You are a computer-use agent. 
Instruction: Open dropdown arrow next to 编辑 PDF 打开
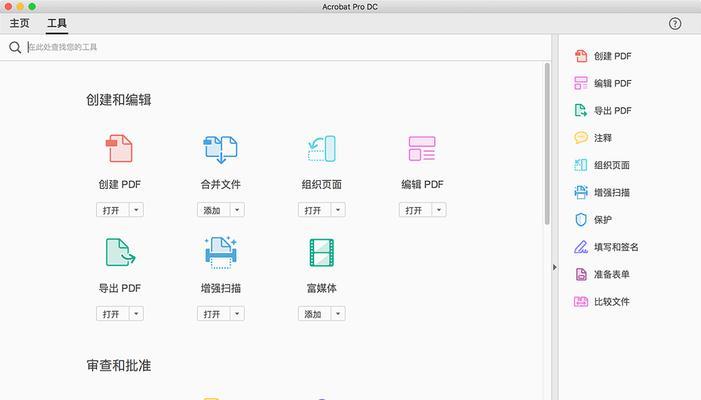[x=439, y=210]
